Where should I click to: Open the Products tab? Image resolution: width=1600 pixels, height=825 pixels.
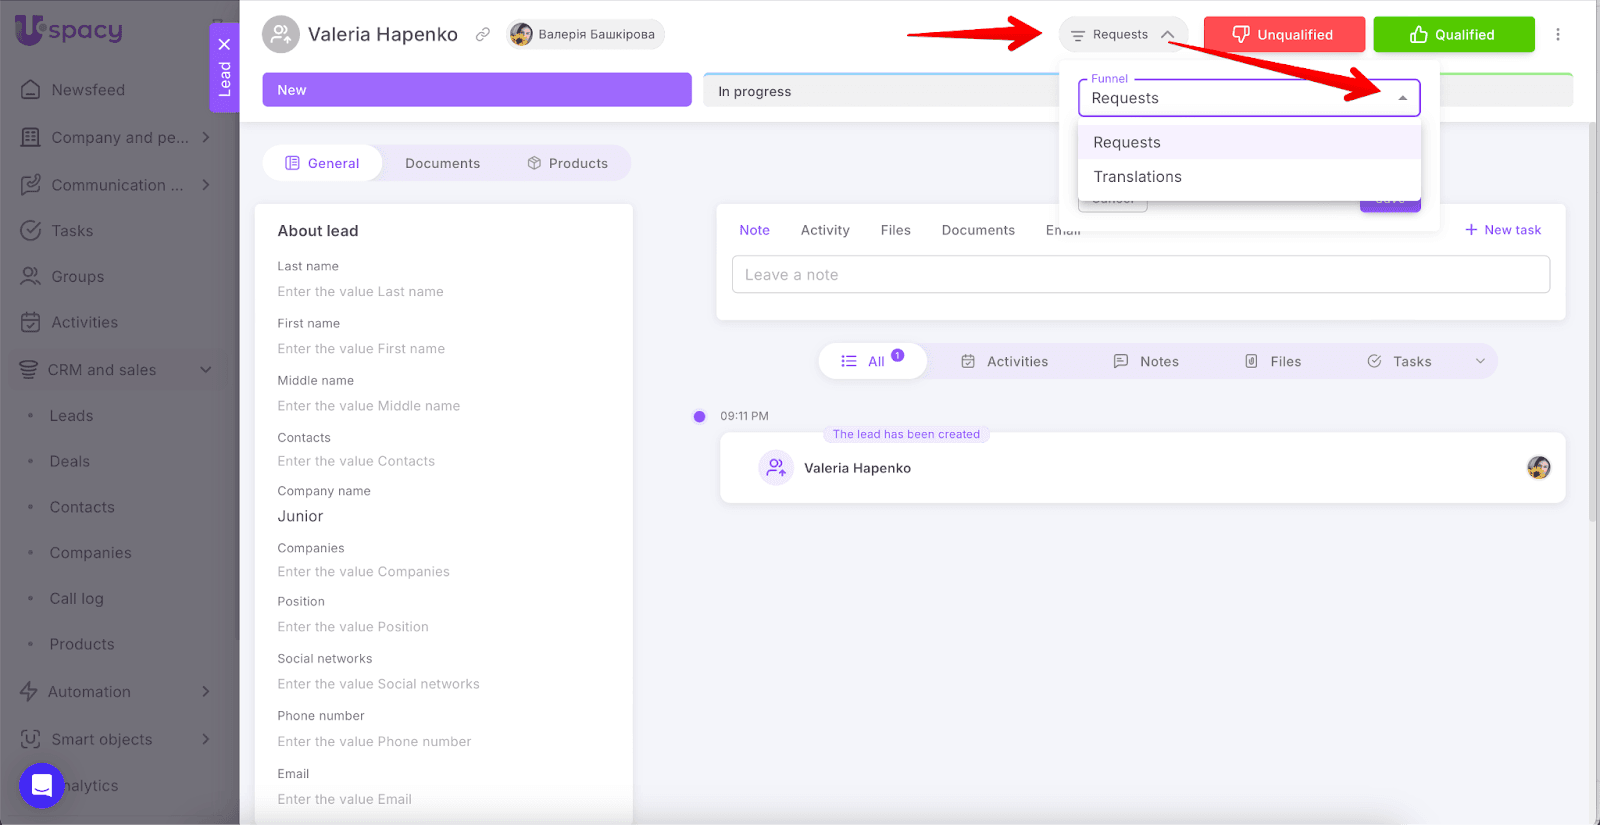pos(567,163)
